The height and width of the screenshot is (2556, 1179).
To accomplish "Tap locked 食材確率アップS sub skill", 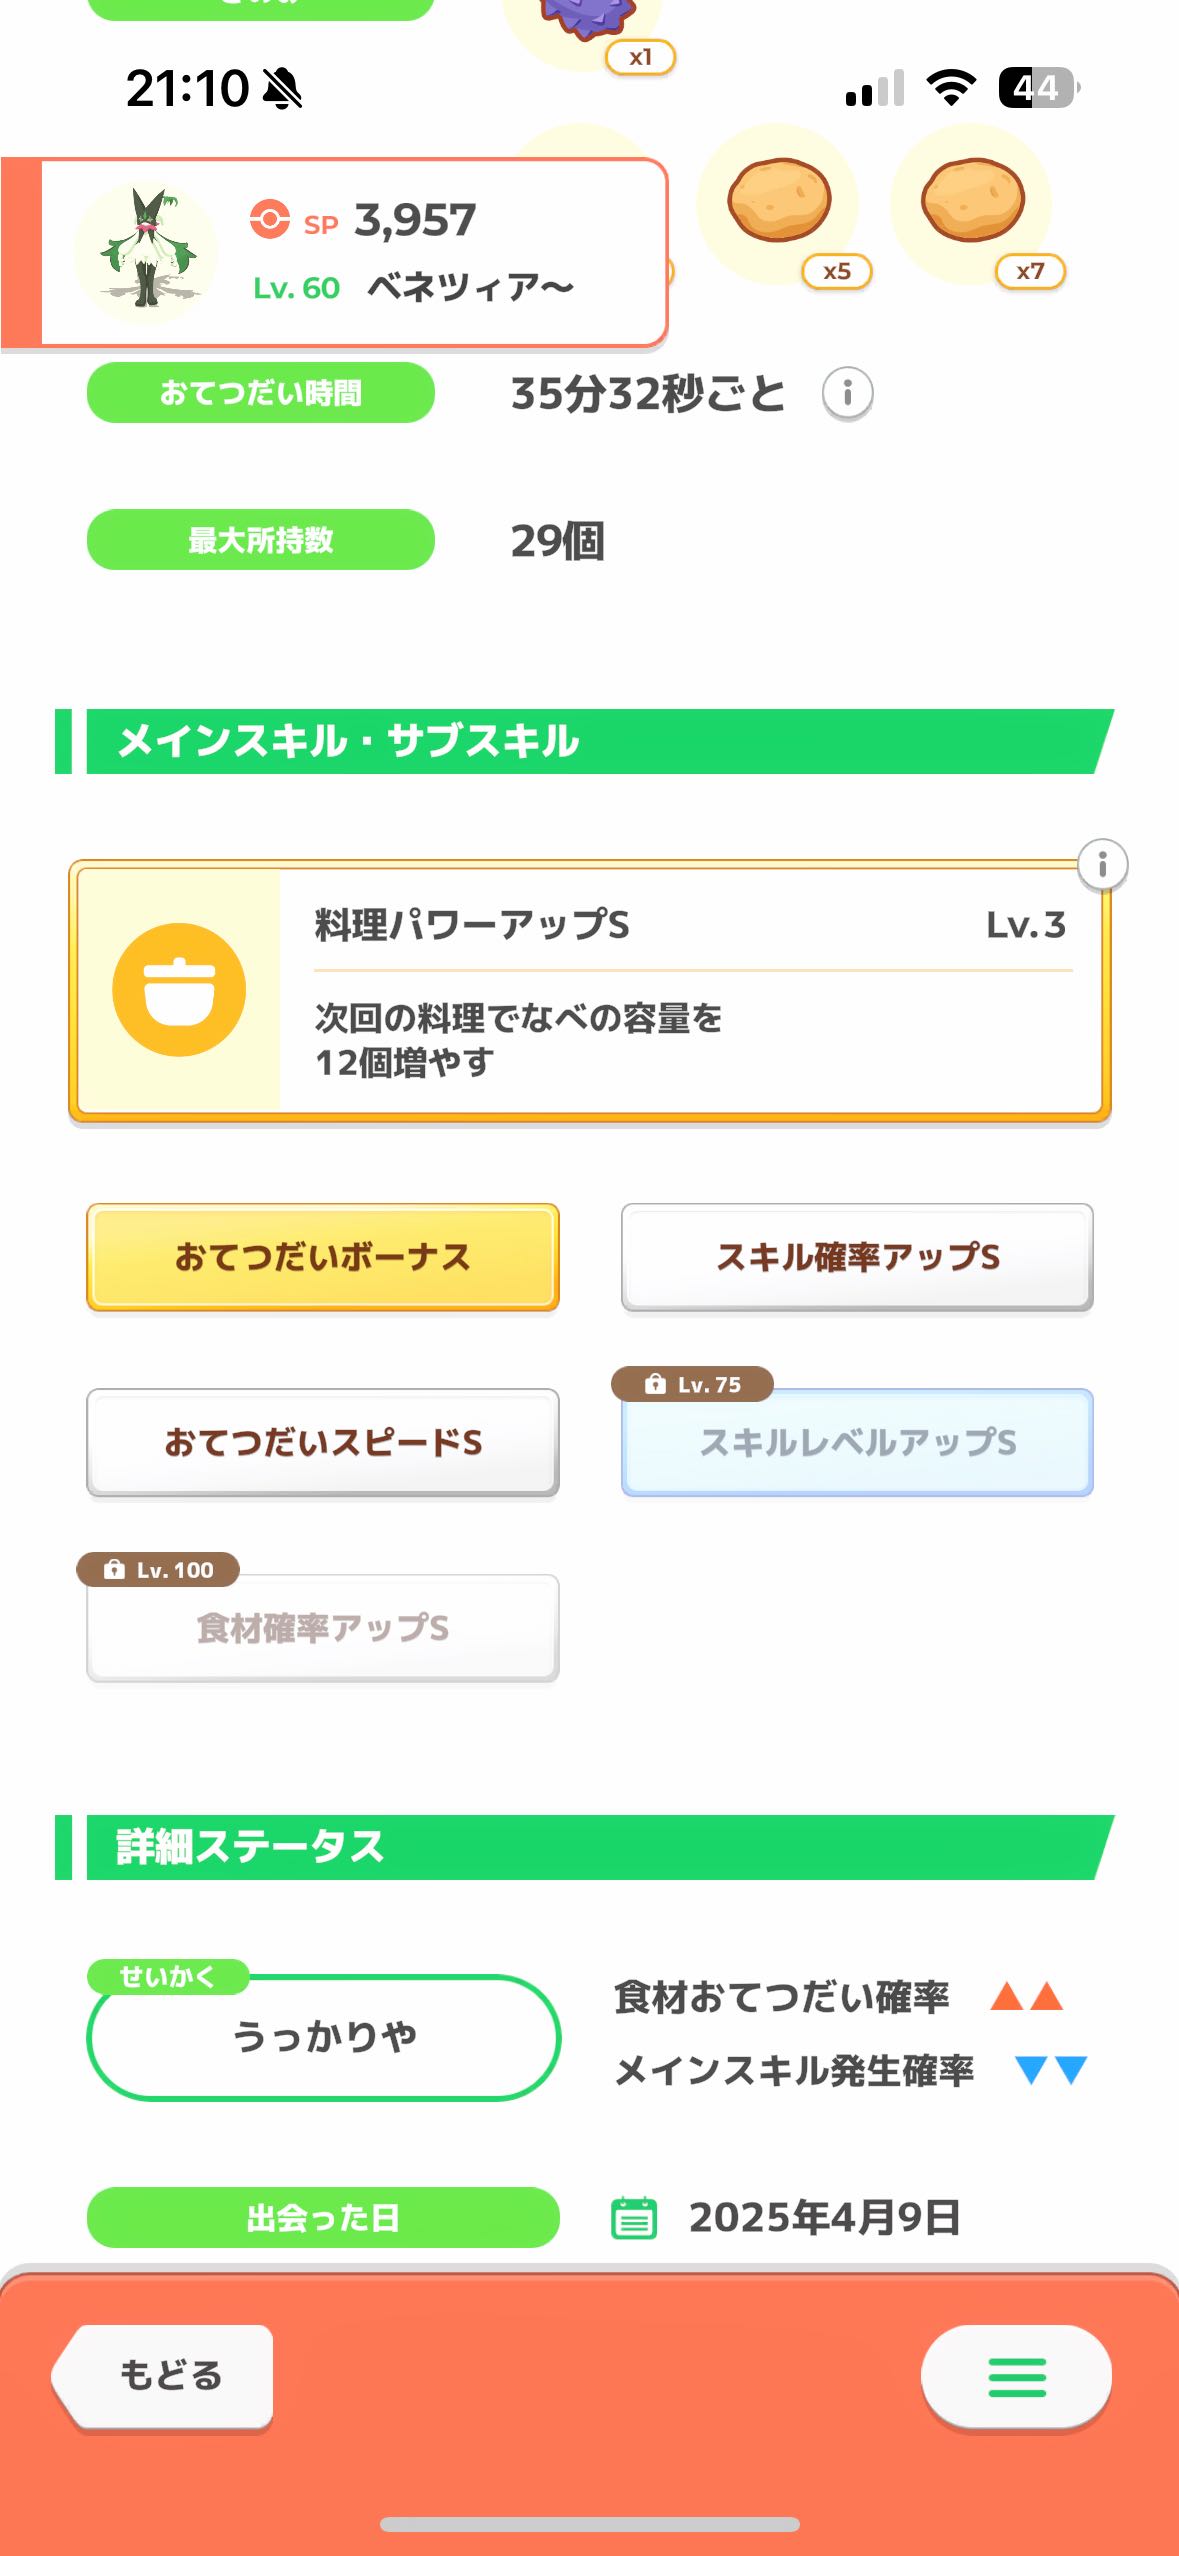I will click(322, 1628).
